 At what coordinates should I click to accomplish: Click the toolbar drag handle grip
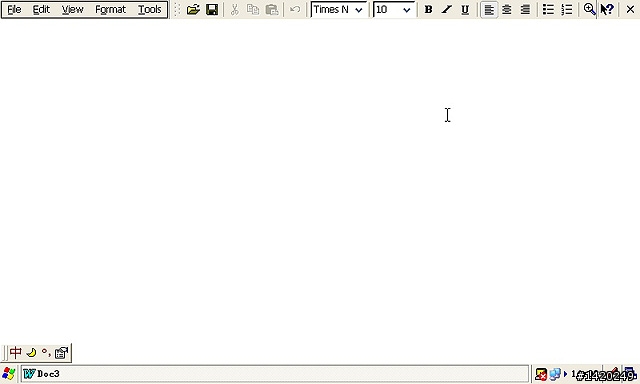pyautogui.click(x=177, y=9)
